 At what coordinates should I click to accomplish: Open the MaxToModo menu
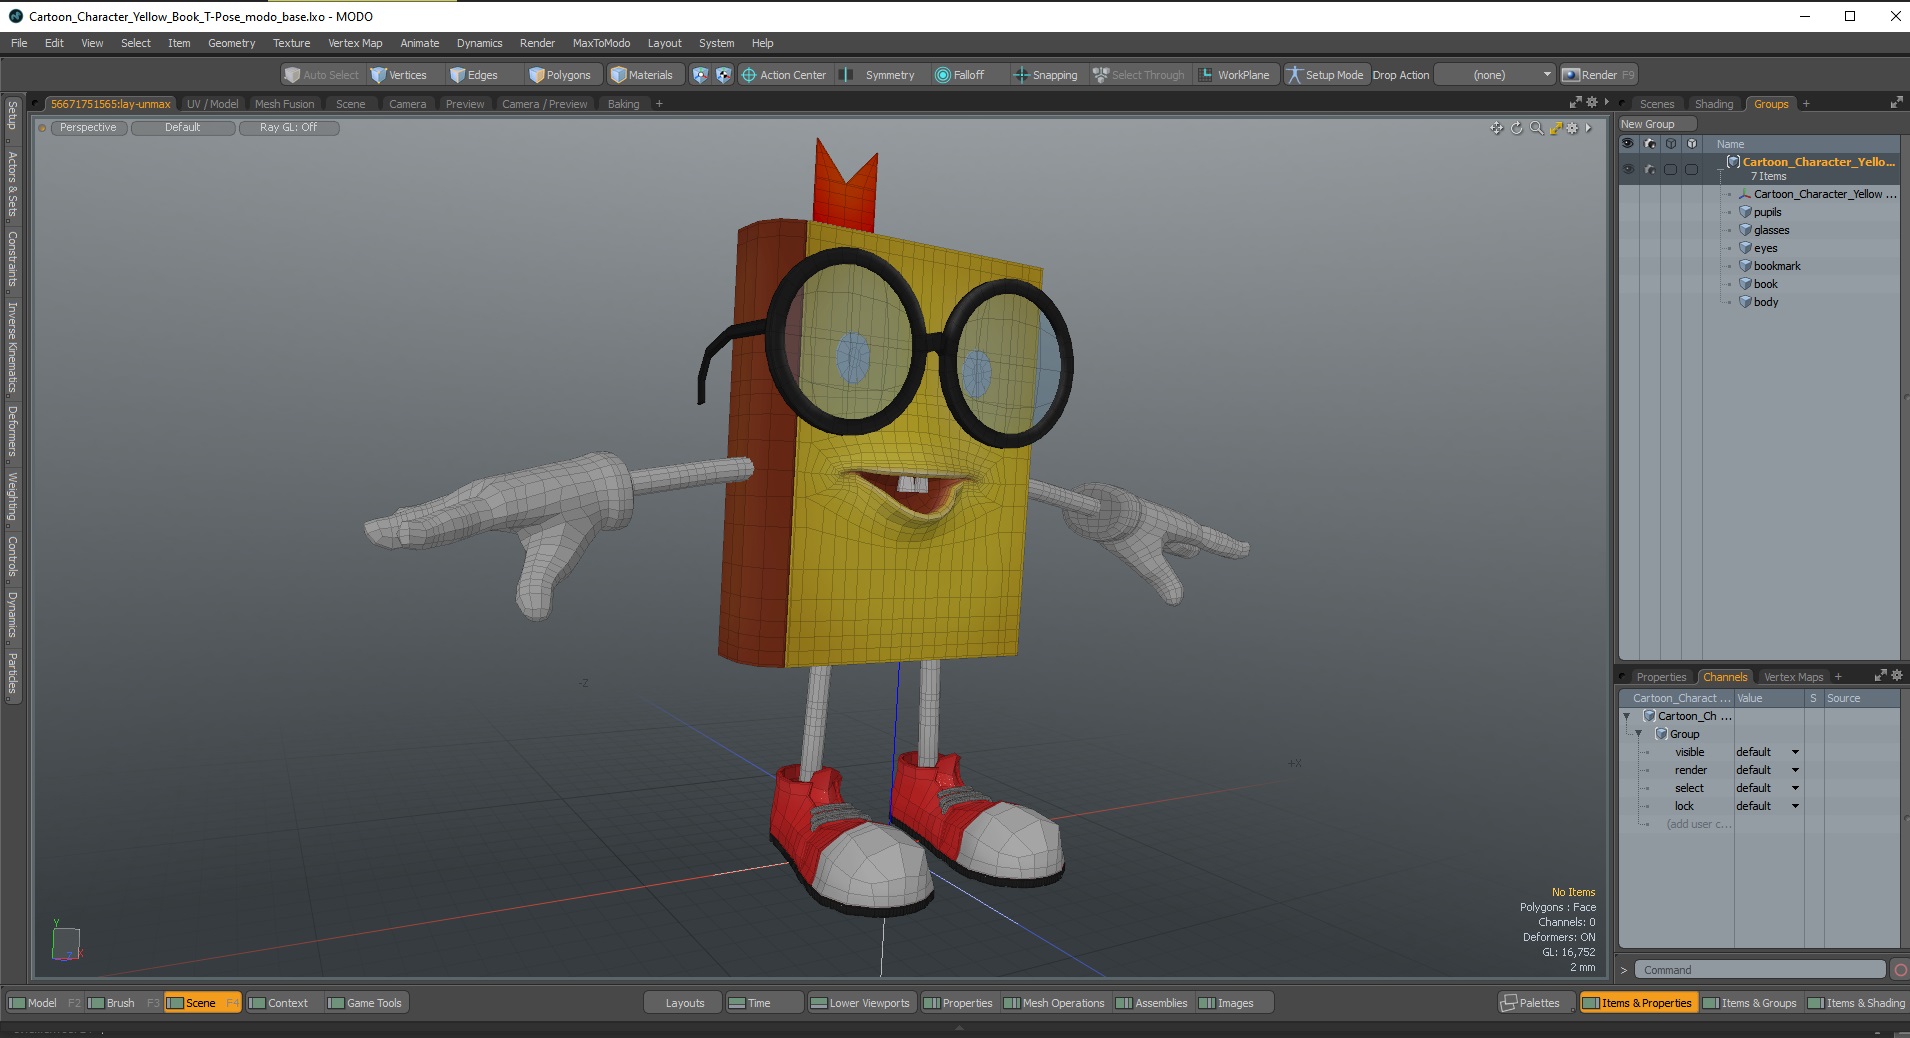[601, 43]
